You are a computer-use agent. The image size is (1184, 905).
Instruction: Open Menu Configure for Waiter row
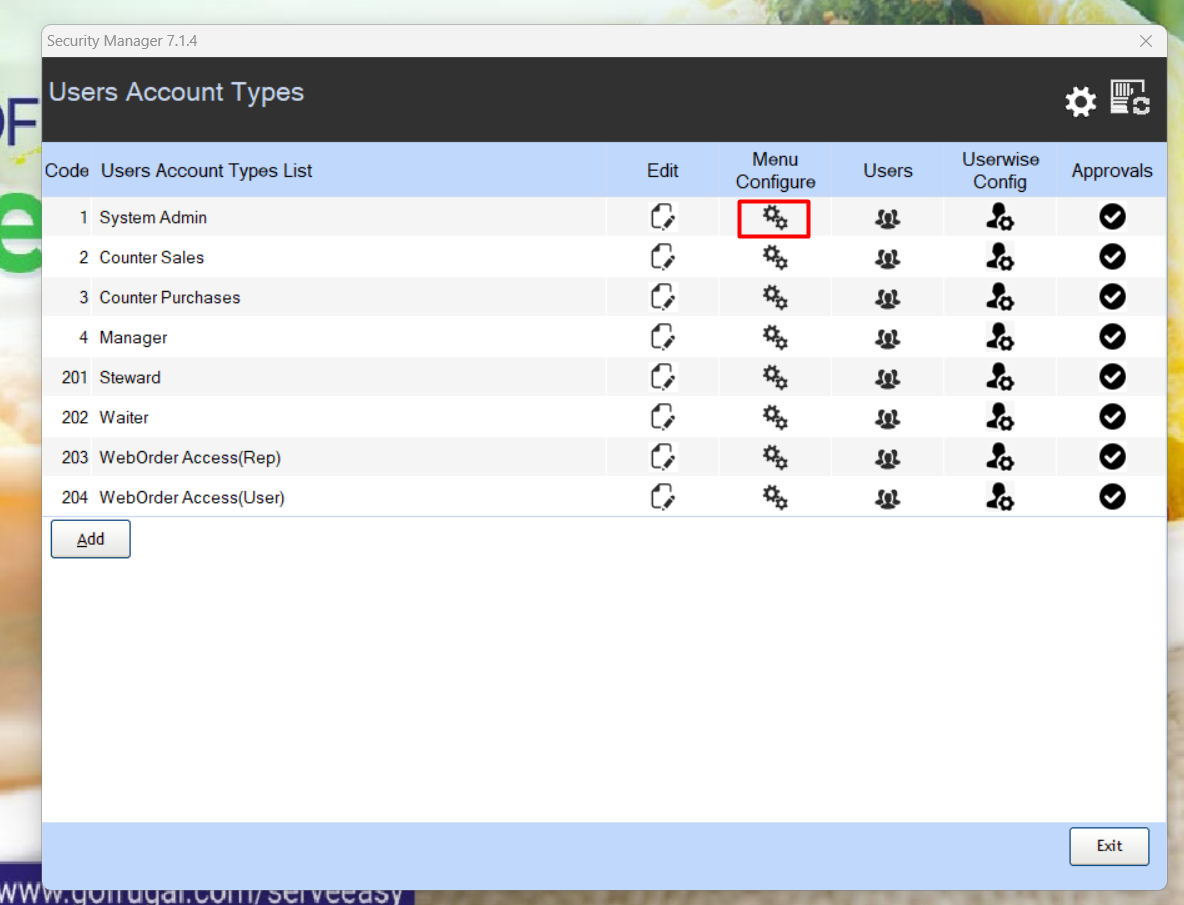pos(775,417)
